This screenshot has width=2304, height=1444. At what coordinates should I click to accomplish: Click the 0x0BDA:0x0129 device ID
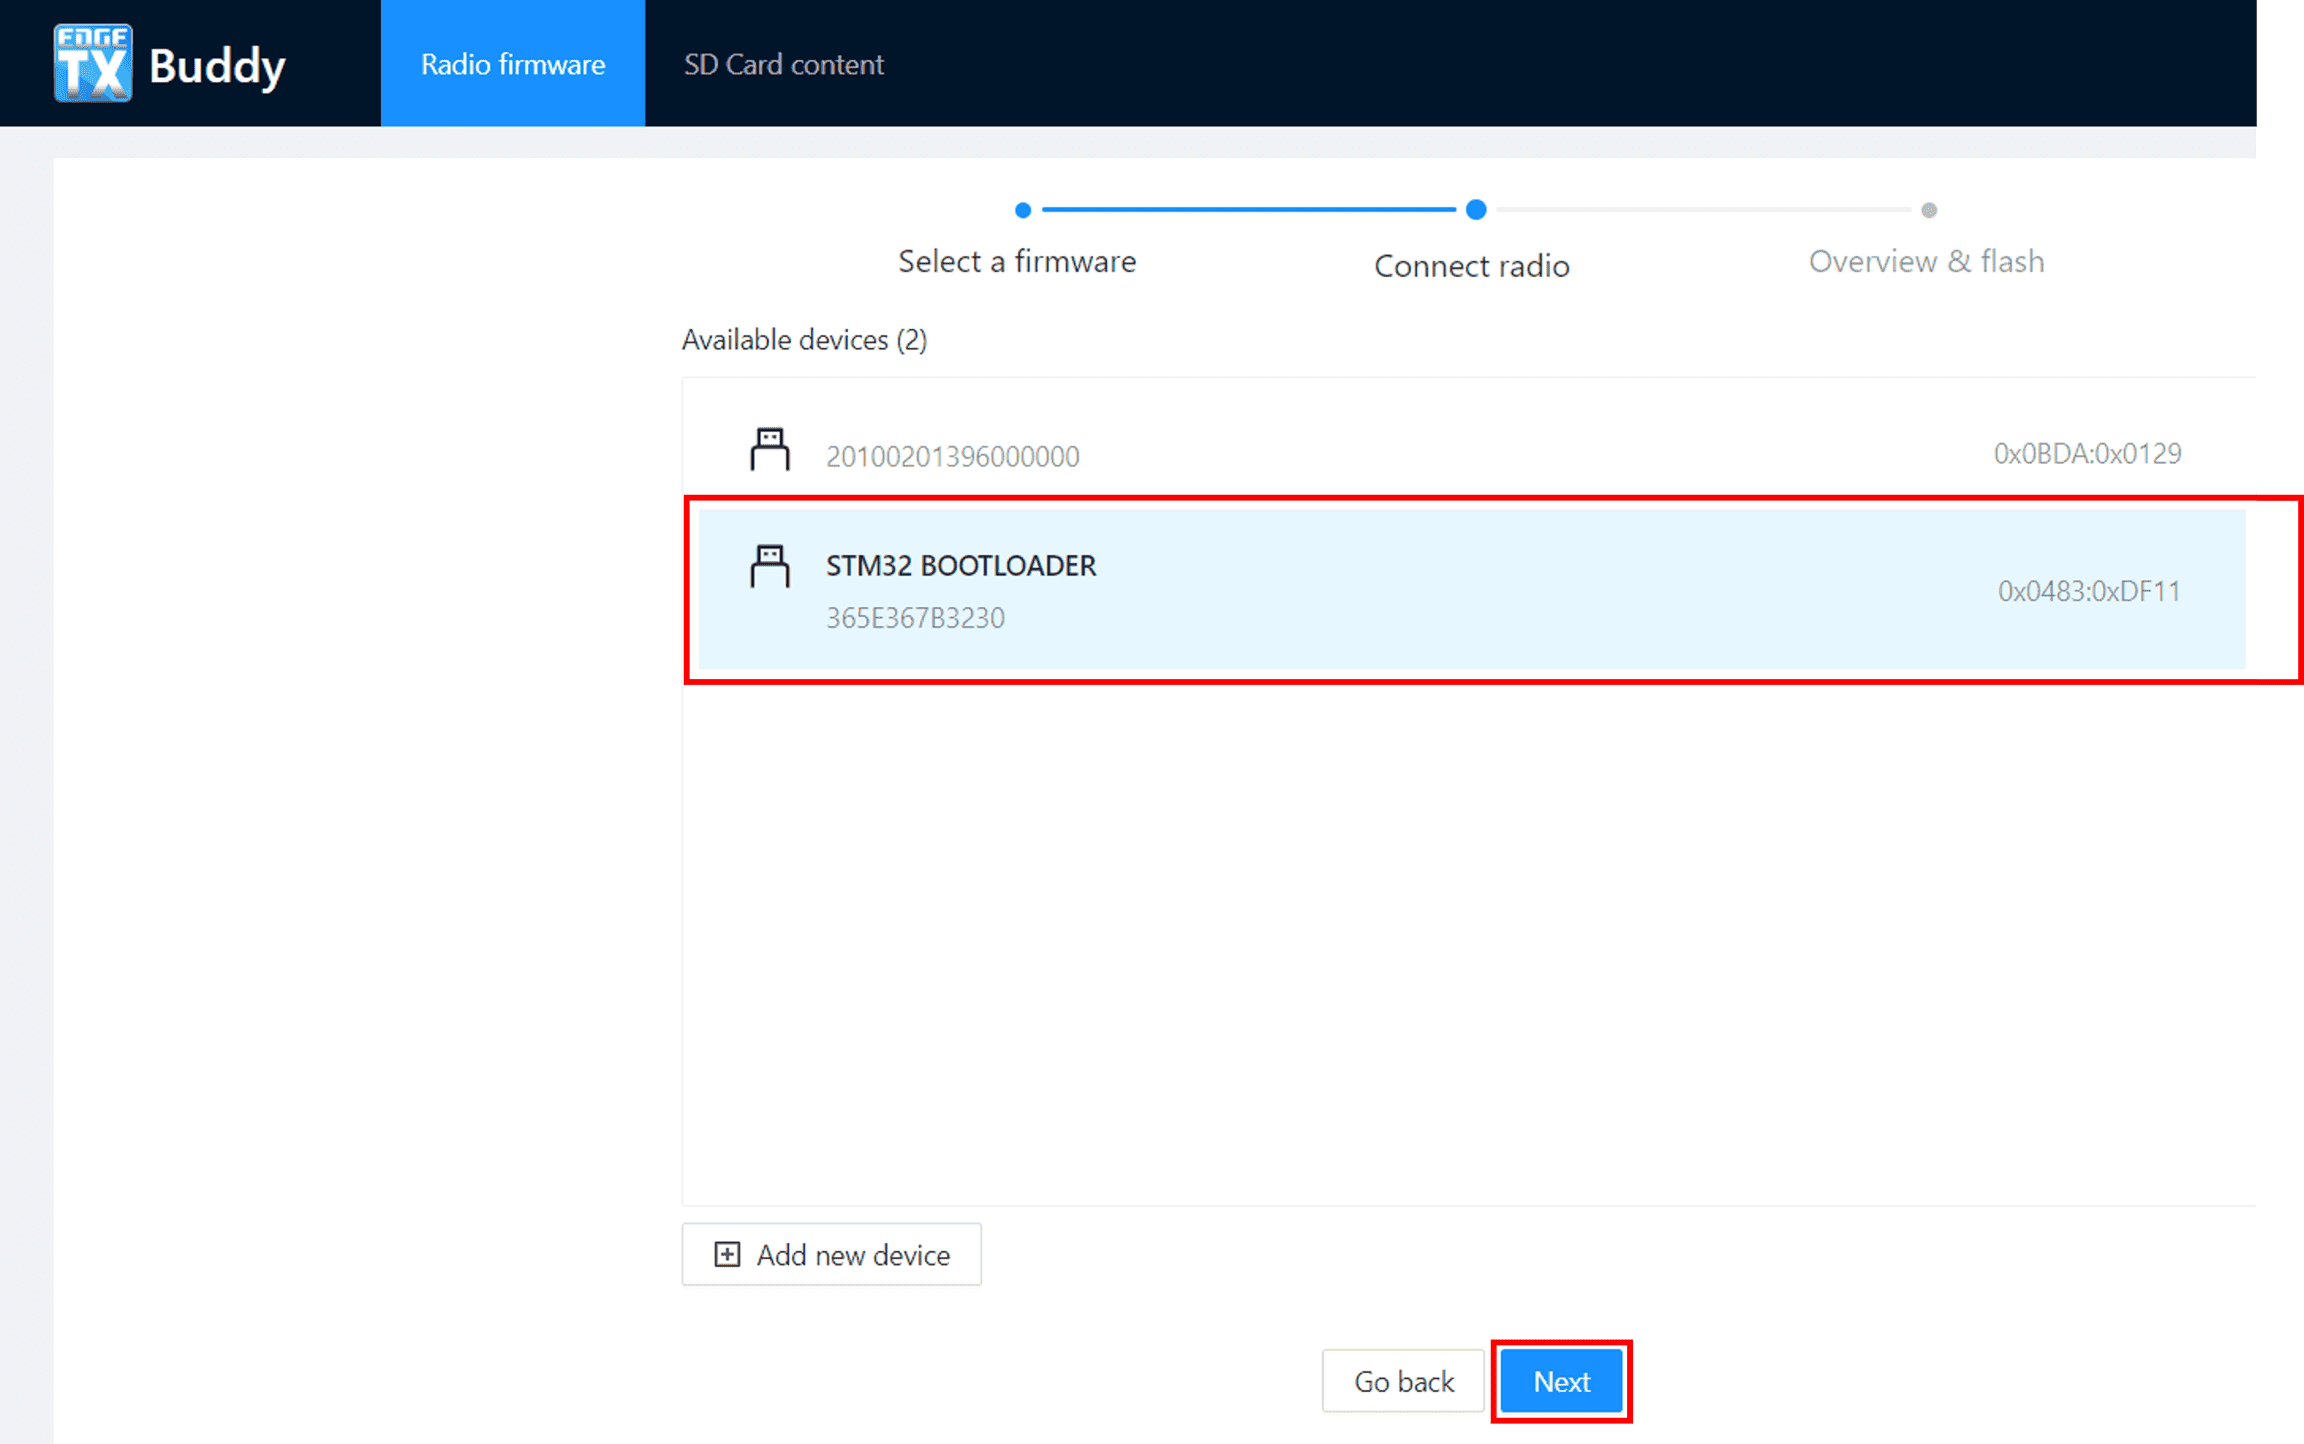pyautogui.click(x=2086, y=454)
